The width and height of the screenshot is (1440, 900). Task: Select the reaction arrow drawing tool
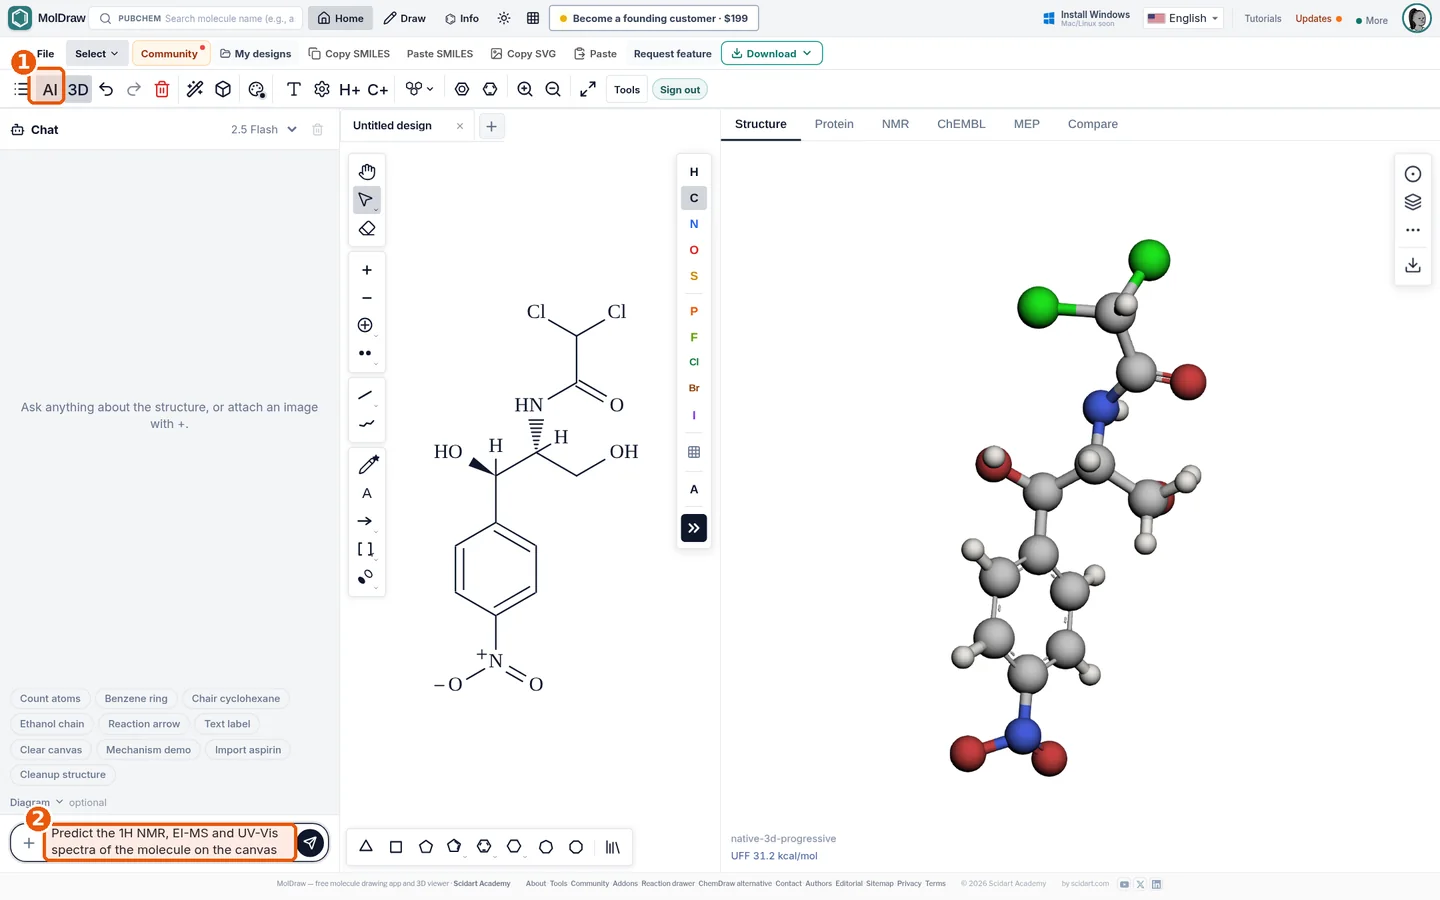pos(366,521)
